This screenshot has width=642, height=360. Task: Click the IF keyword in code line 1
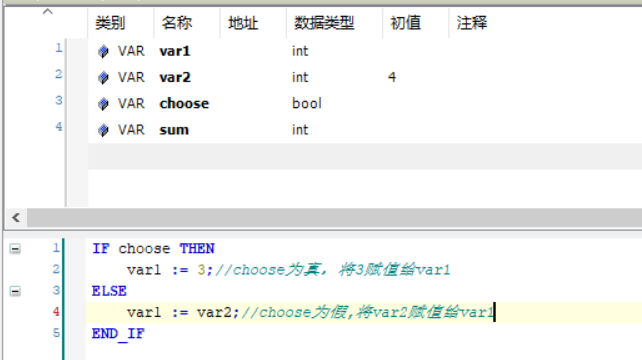[101, 249]
